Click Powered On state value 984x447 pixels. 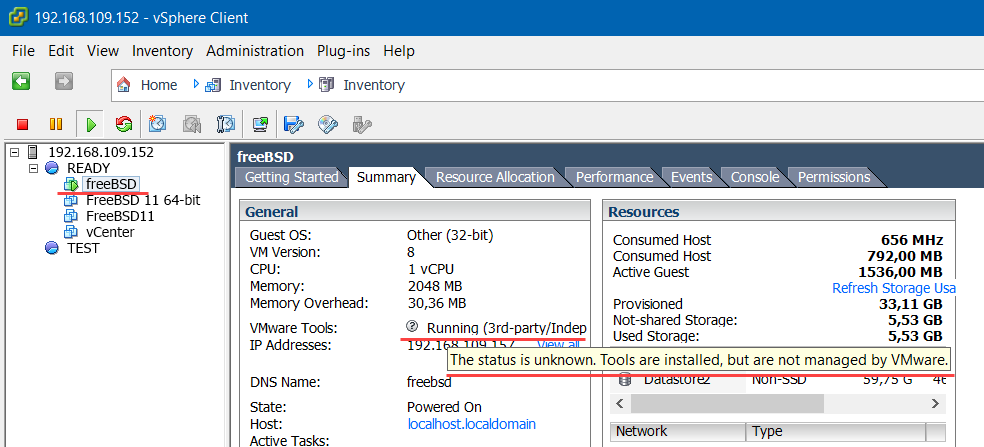click(x=444, y=407)
